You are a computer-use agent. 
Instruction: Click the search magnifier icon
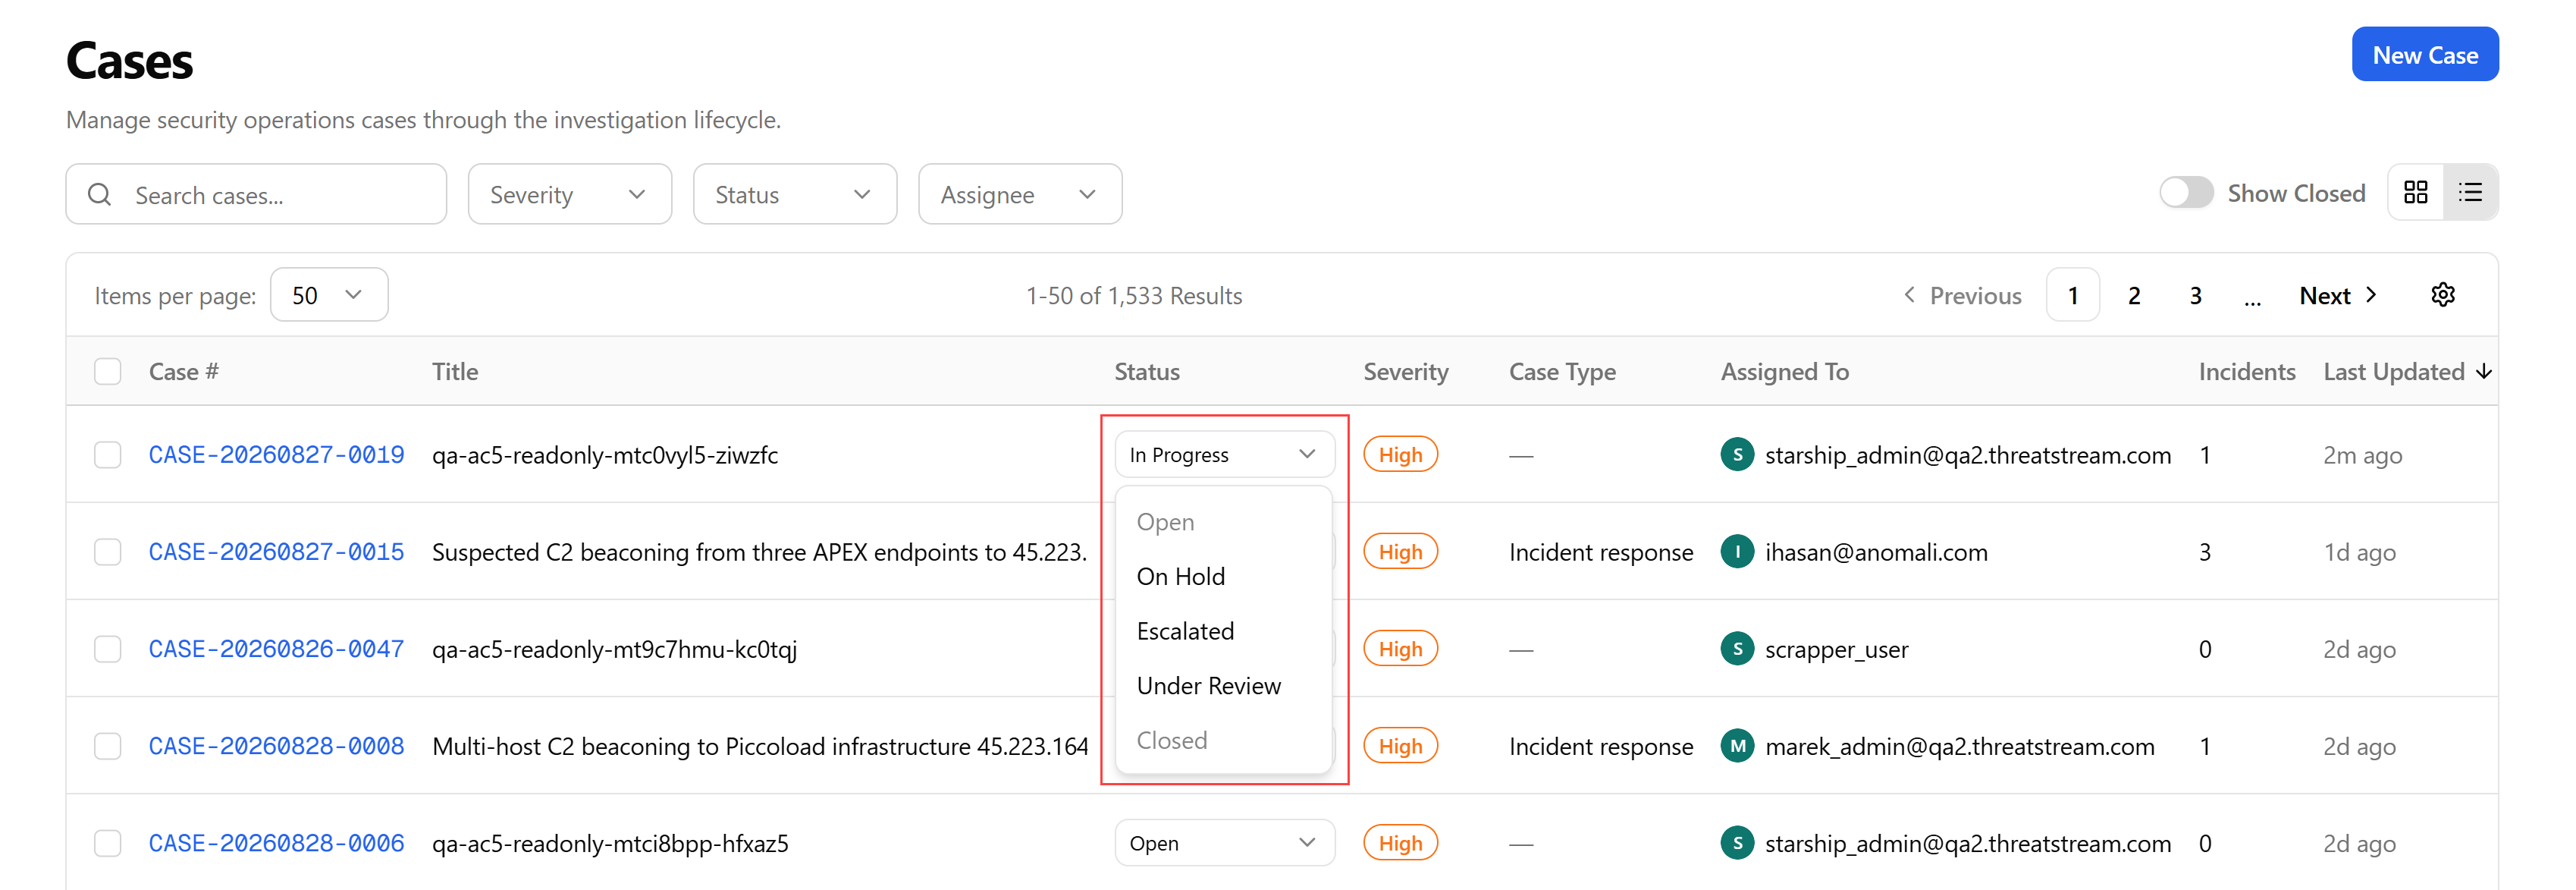100,194
